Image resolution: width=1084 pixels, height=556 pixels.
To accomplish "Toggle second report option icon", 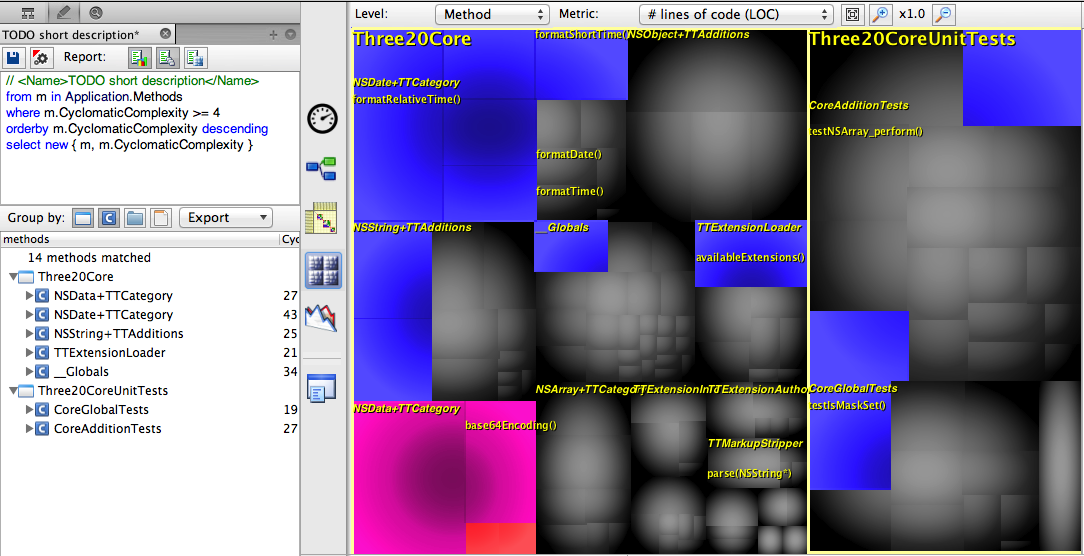I will pos(168,57).
